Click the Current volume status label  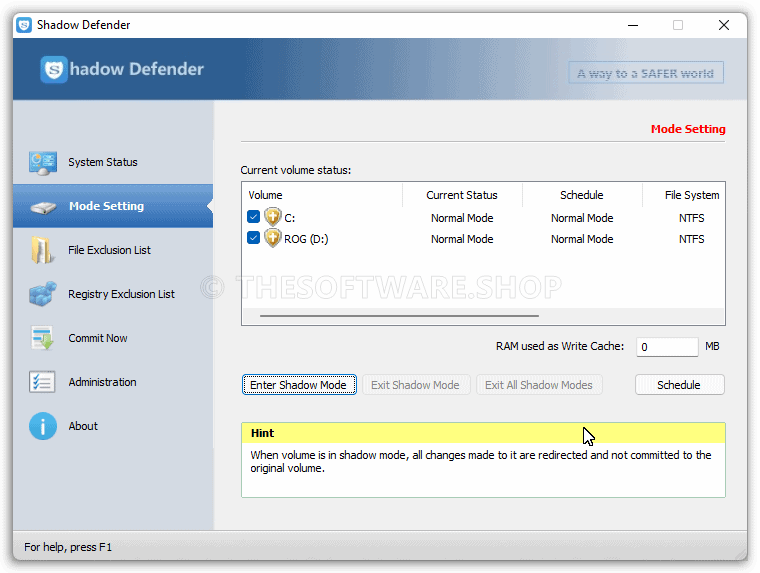click(296, 170)
